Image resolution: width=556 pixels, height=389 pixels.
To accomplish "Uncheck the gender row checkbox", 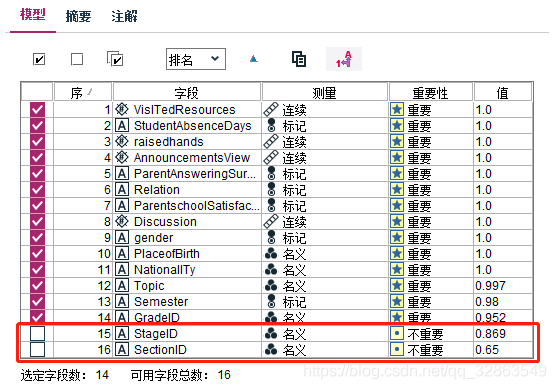I will (38, 238).
